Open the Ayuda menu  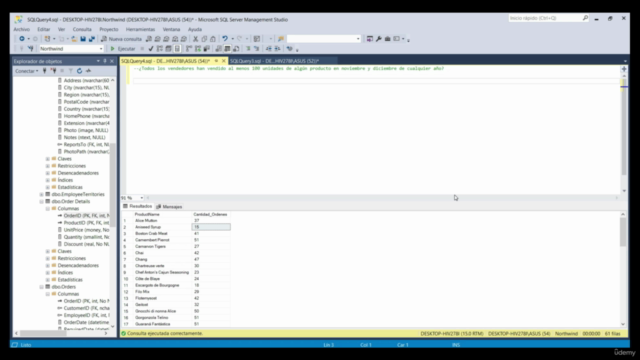pyautogui.click(x=195, y=29)
